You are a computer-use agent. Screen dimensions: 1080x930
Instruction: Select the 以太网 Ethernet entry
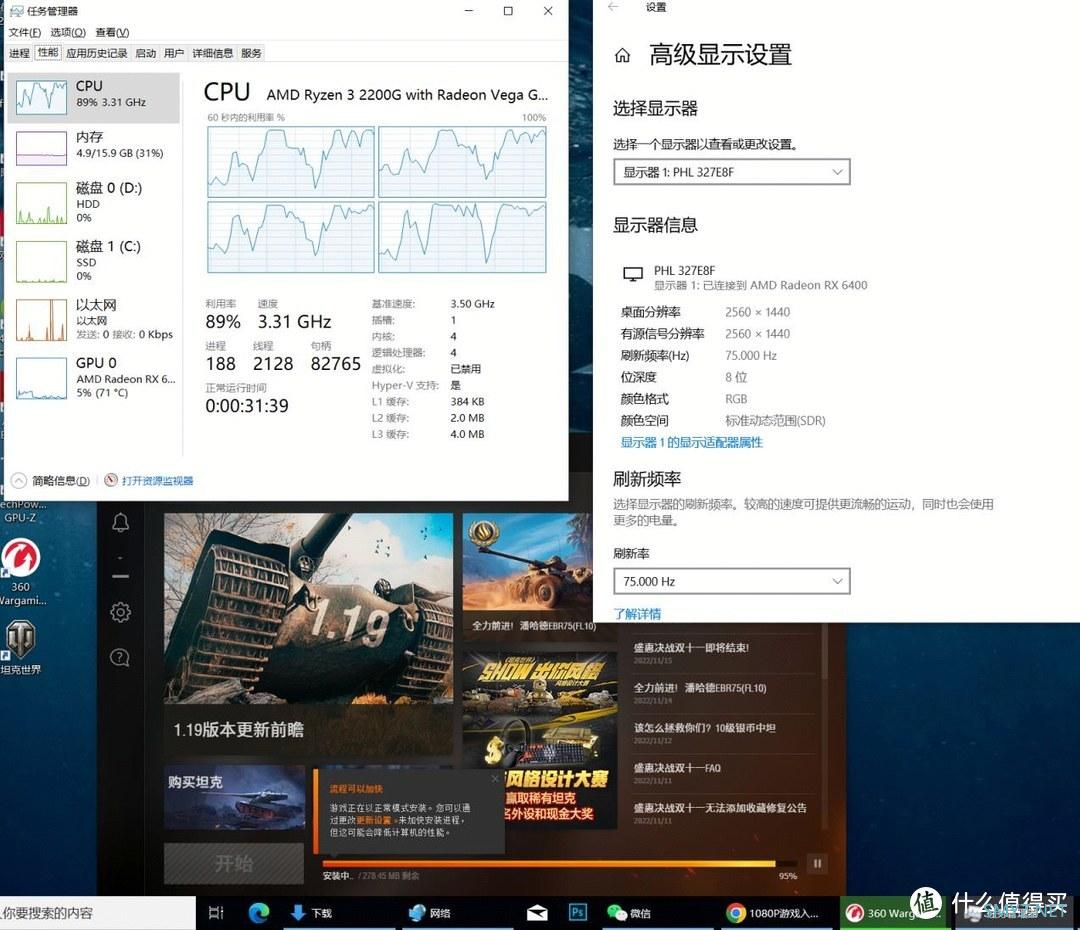[x=95, y=320]
